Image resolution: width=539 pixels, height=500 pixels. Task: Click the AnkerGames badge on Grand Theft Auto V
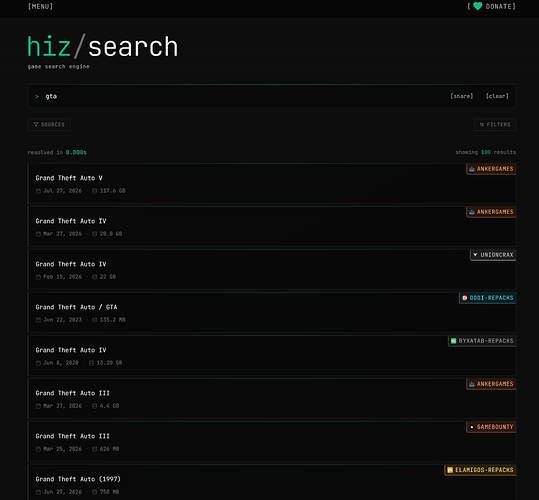(x=491, y=169)
